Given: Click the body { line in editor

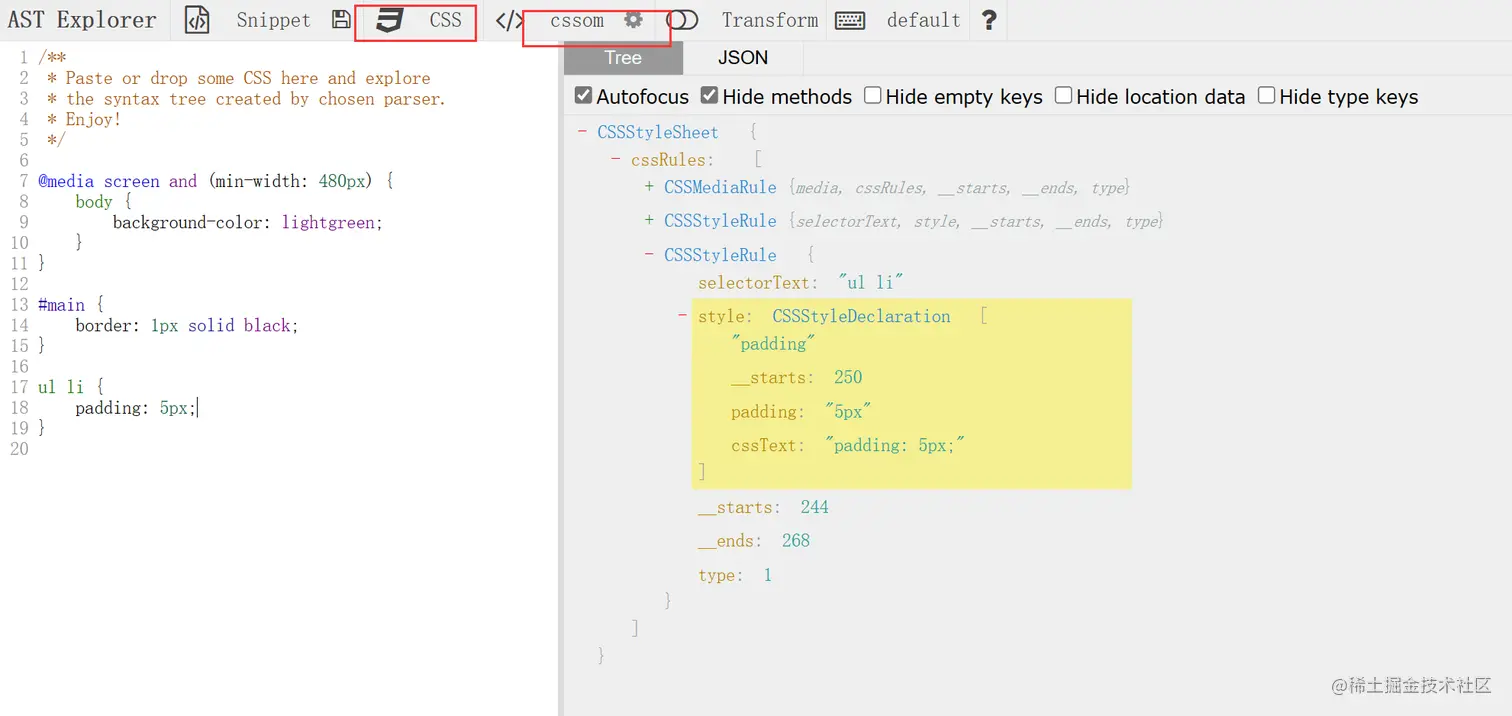Looking at the screenshot, I should 103,201.
